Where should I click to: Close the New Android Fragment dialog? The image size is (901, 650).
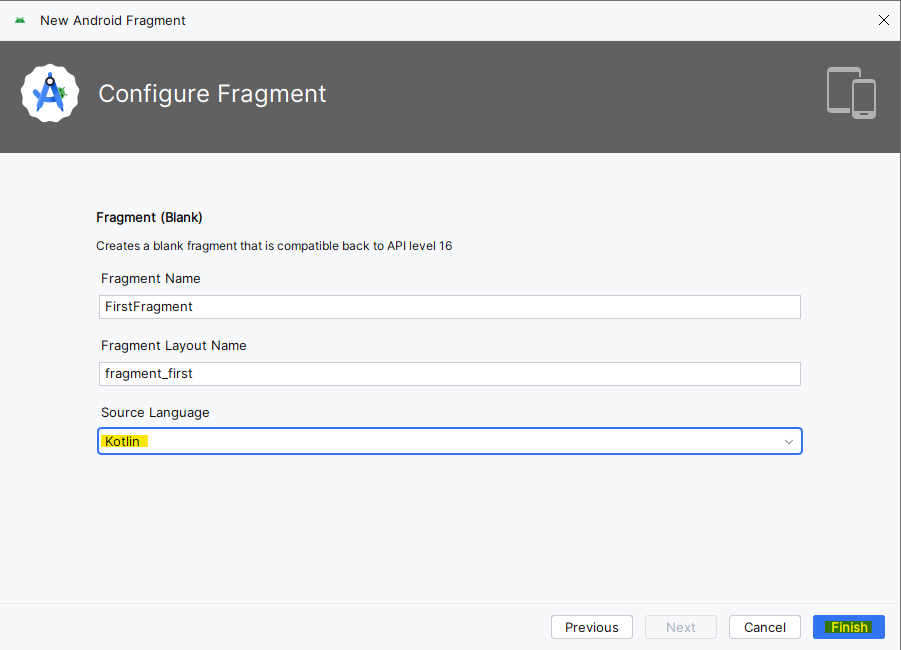[884, 20]
